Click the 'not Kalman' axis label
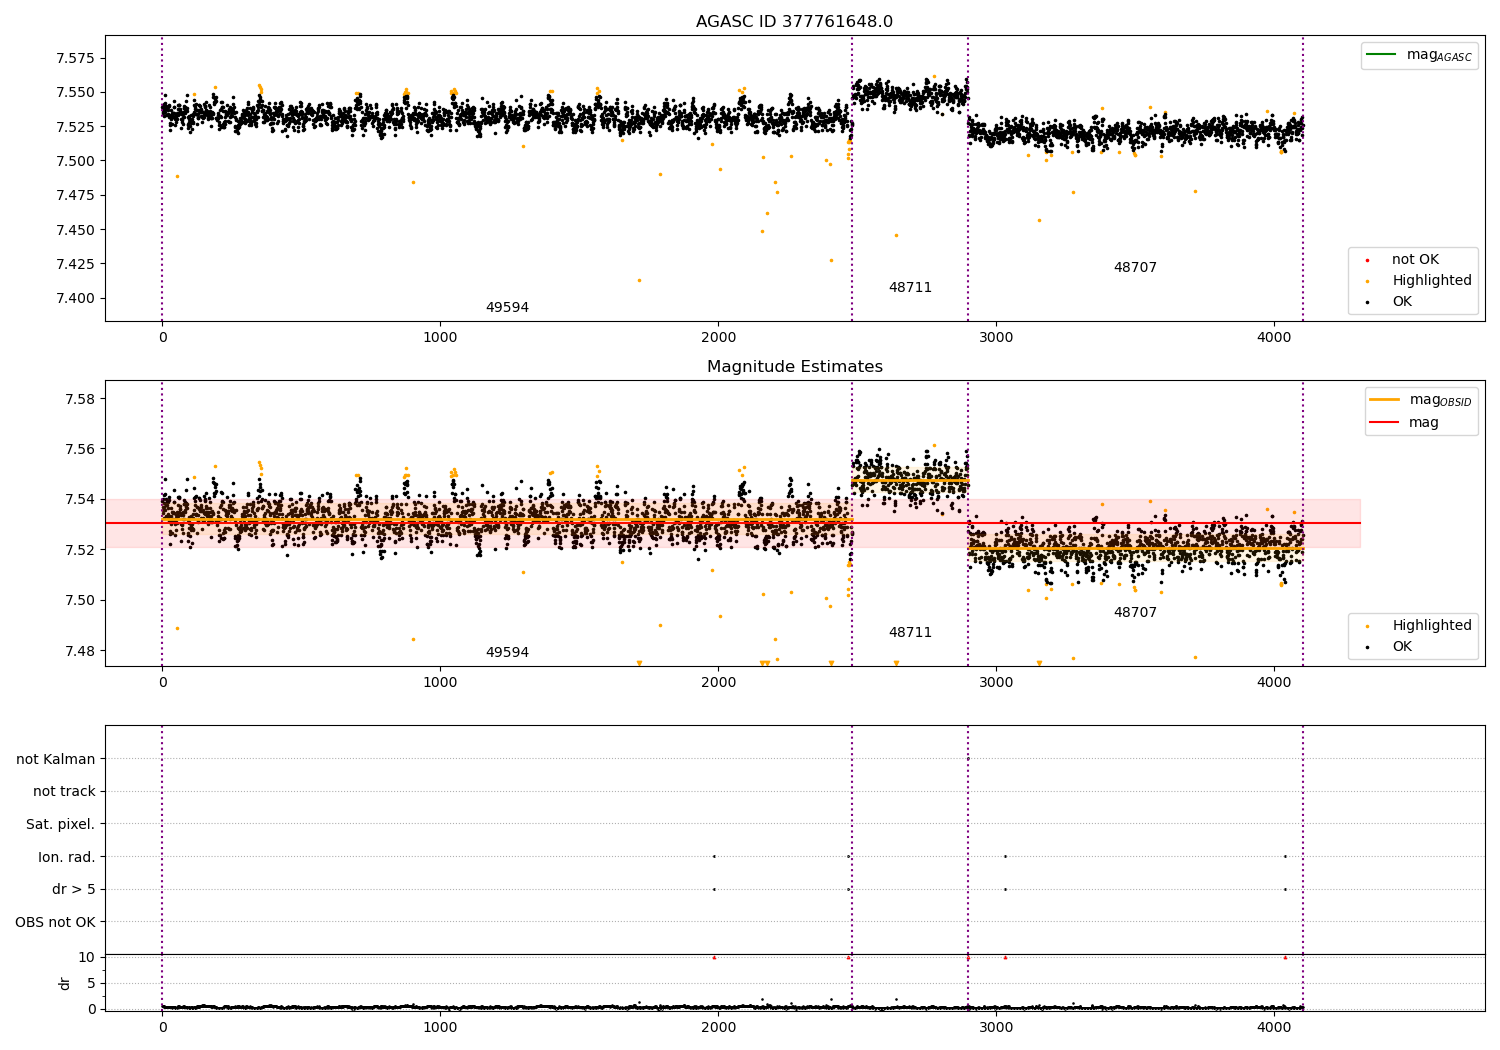This screenshot has height=1050, width=1500. (x=56, y=759)
